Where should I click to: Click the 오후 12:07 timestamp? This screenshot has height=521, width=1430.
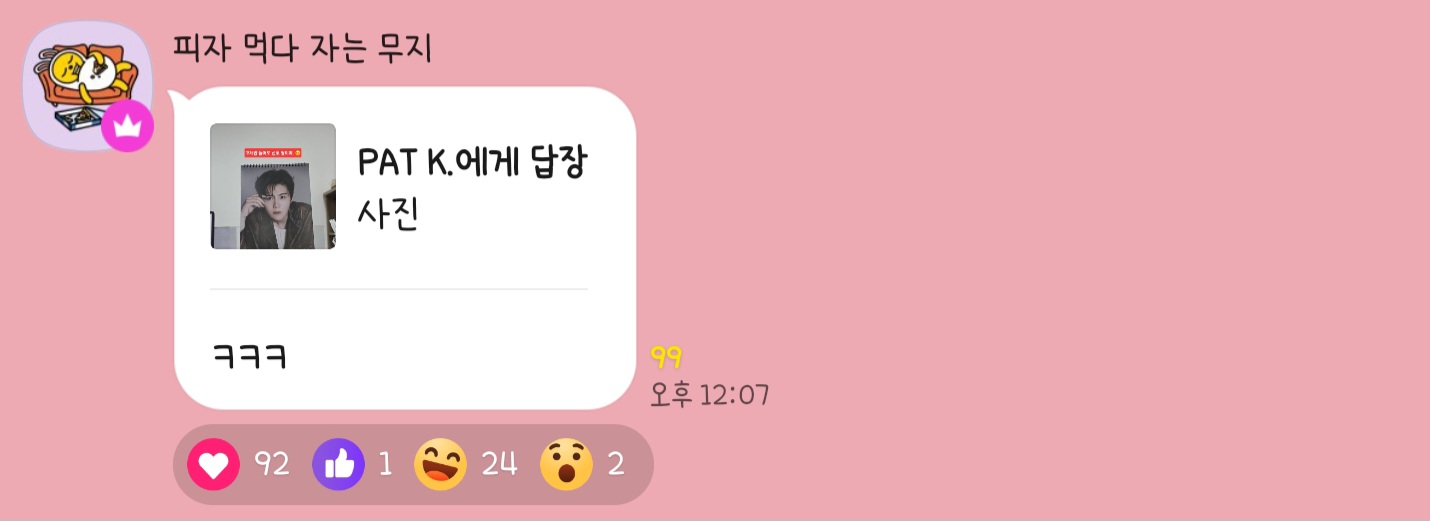coord(710,395)
